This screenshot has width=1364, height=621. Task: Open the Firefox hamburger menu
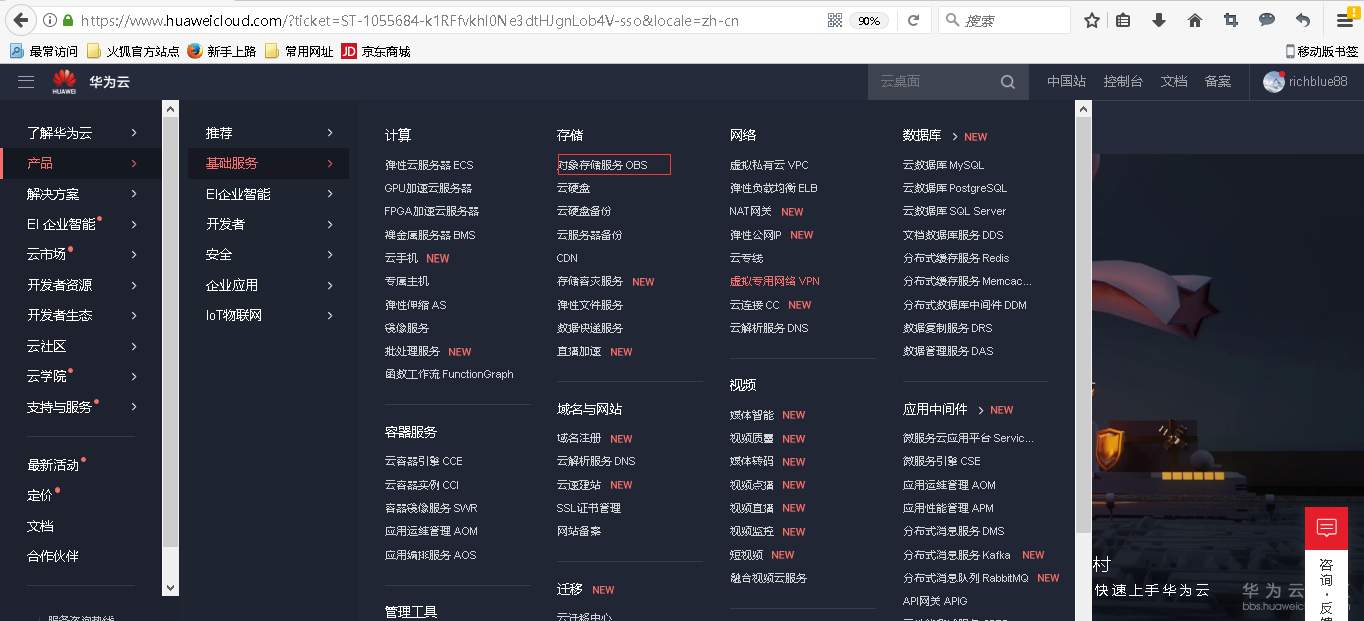point(1344,20)
